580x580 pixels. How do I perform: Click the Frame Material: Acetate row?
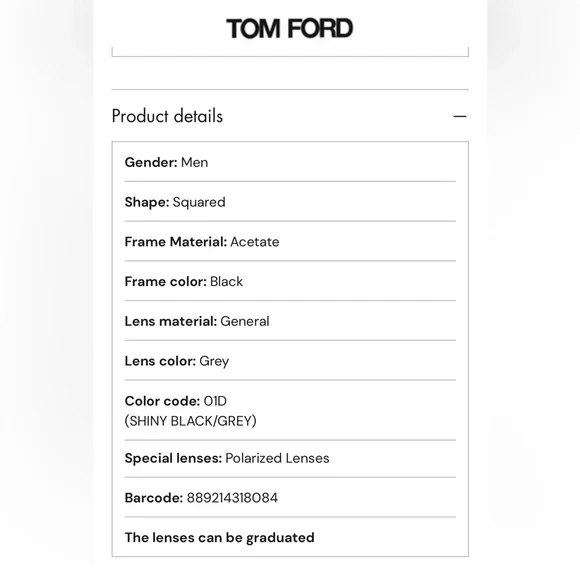(x=290, y=242)
